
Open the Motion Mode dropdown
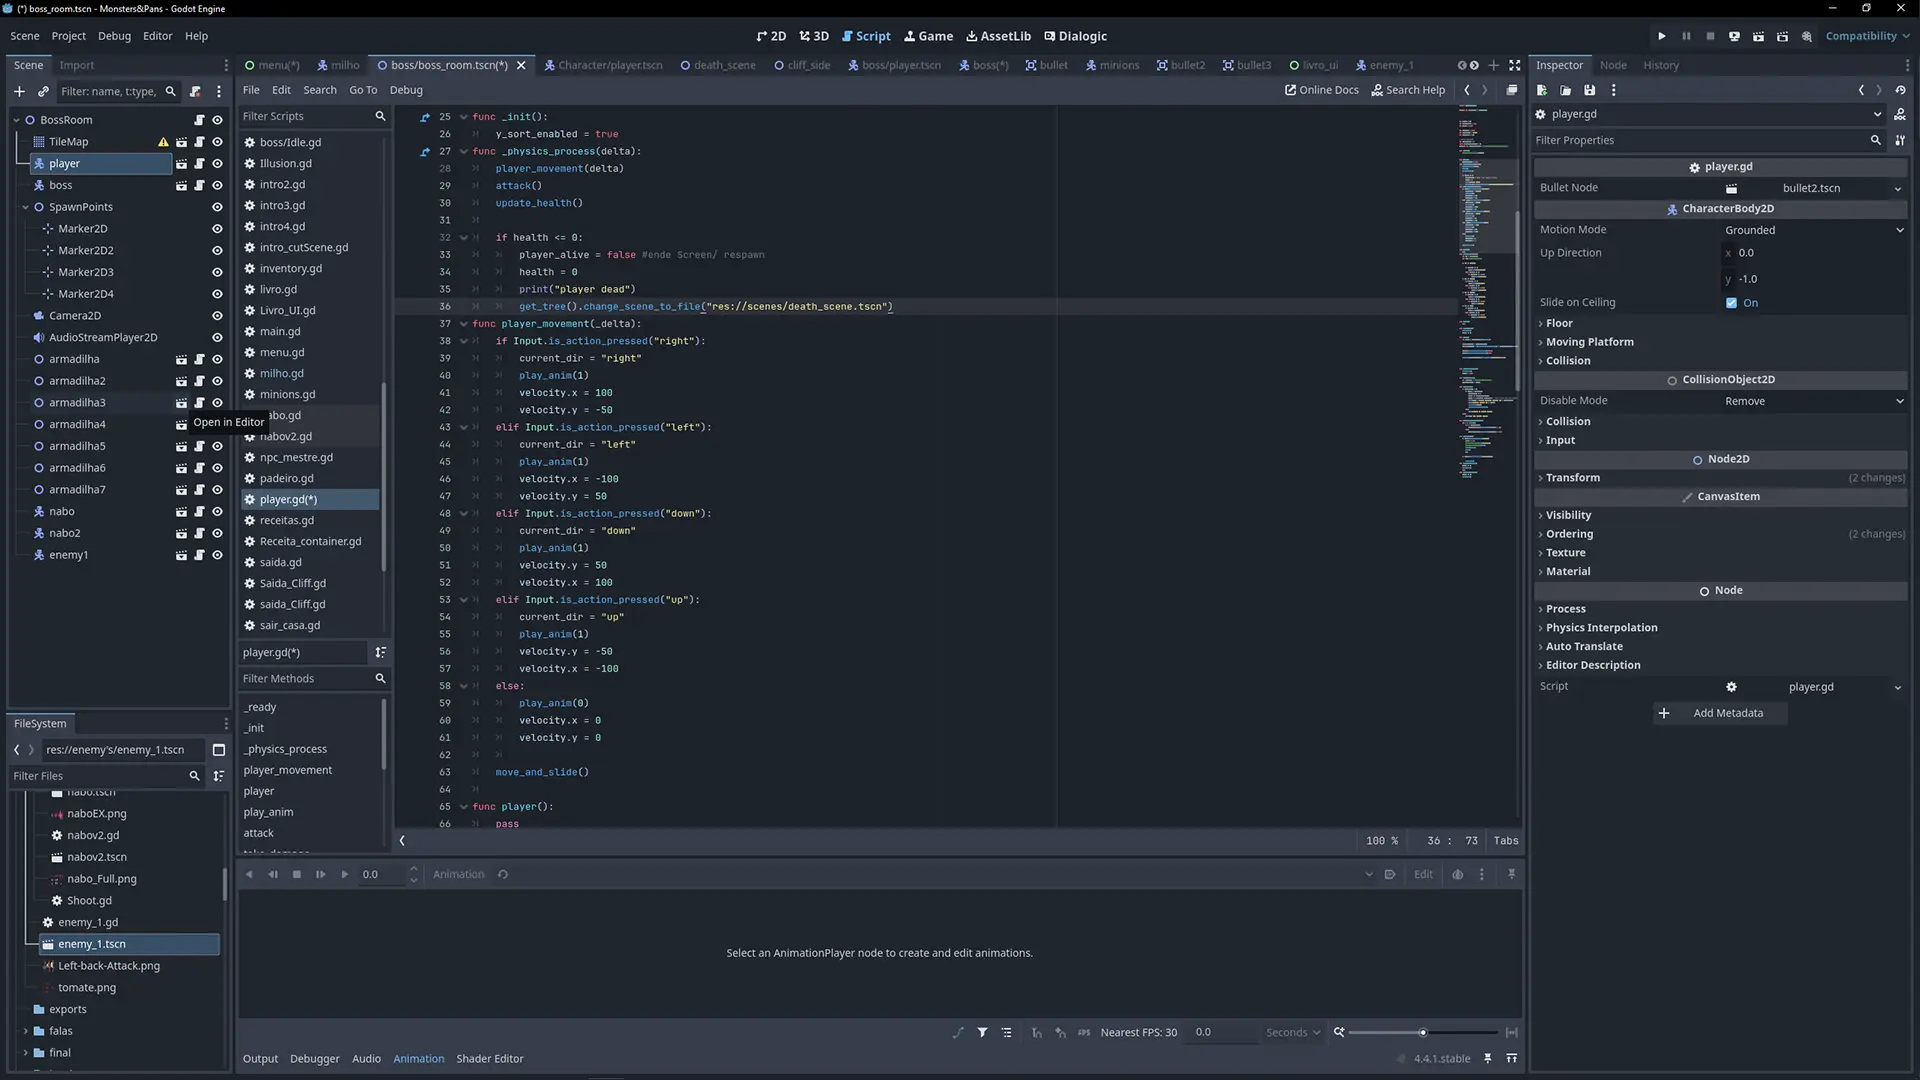[1813, 230]
